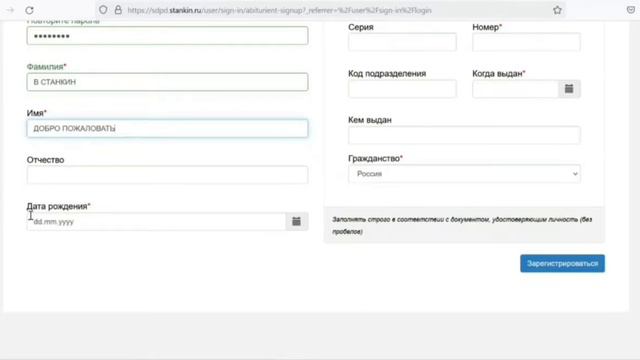640x360 pixels.
Task: Click the padlock site security icon
Action: coord(118,10)
